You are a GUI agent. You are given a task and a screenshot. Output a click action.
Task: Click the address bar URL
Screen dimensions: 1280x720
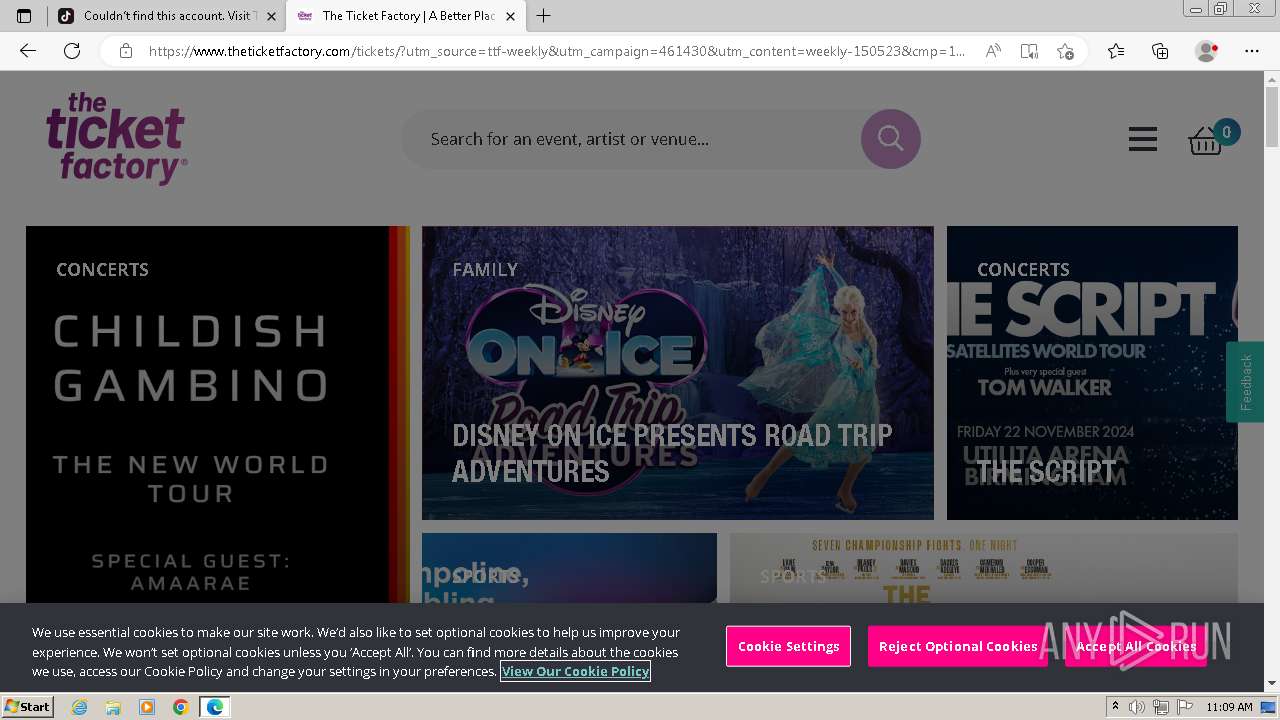(557, 51)
